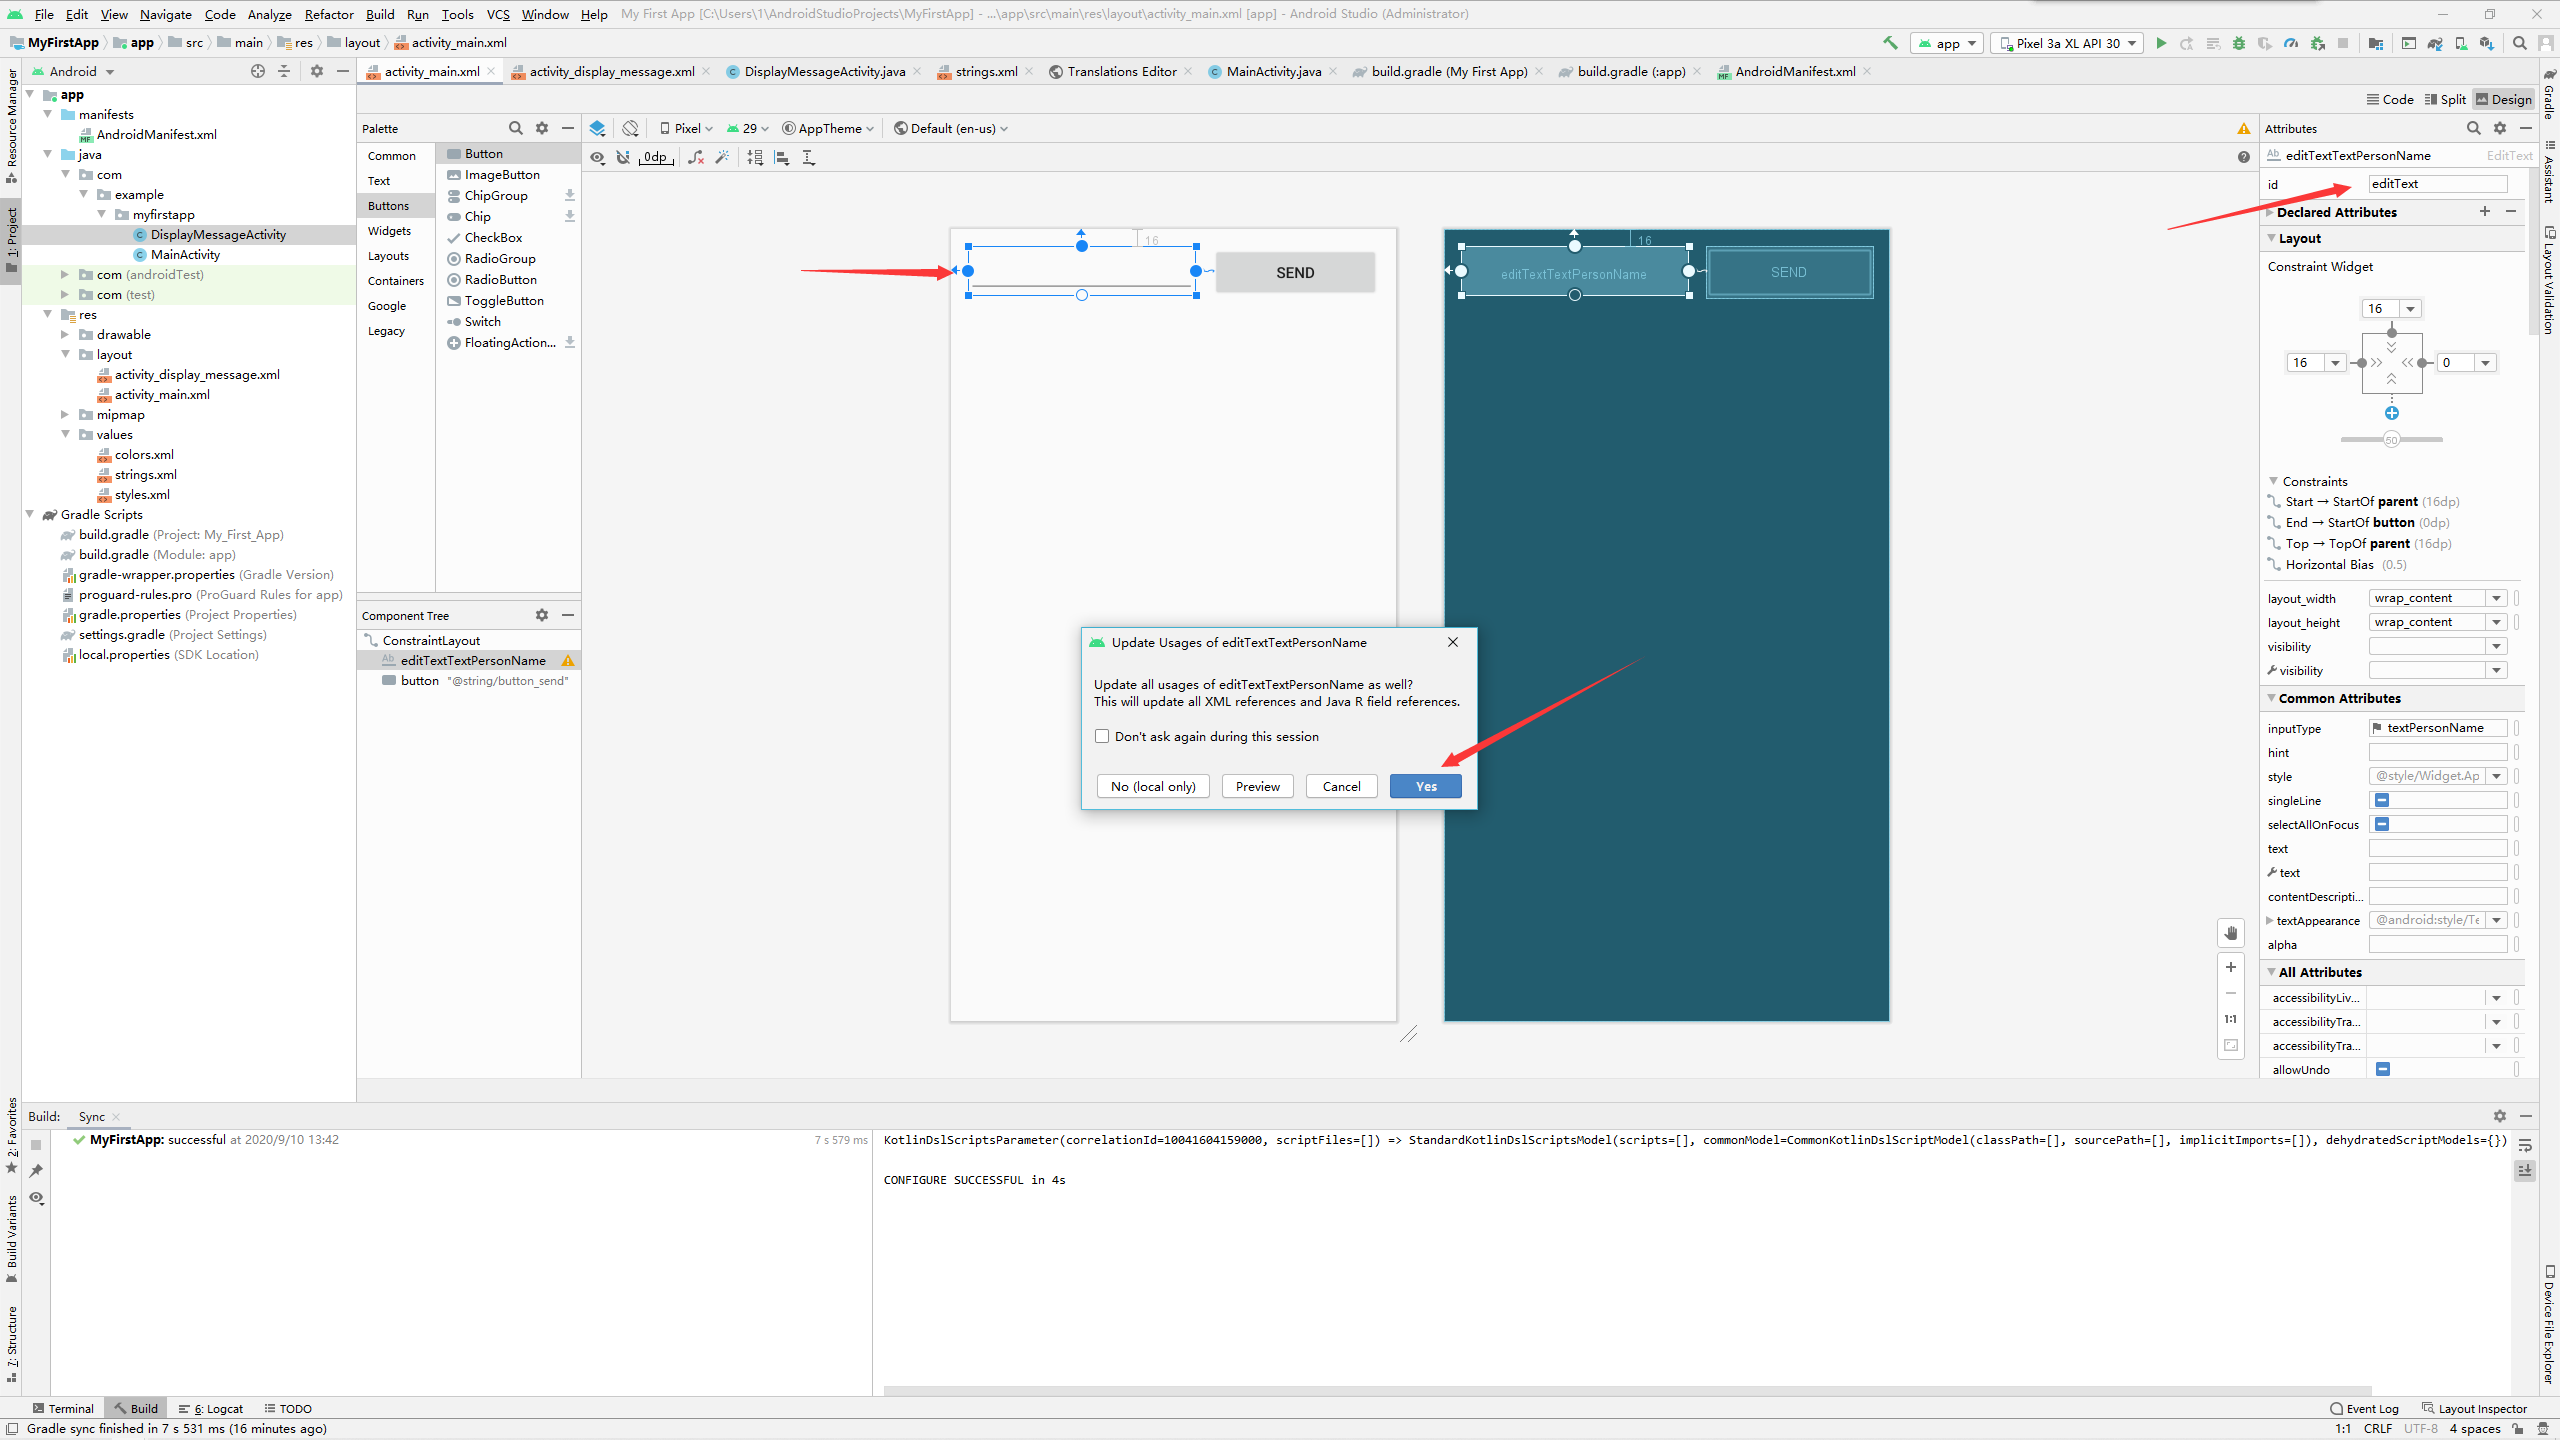Image resolution: width=2560 pixels, height=1440 pixels.
Task: Open the layout_width dropdown
Action: pyautogui.click(x=2496, y=598)
